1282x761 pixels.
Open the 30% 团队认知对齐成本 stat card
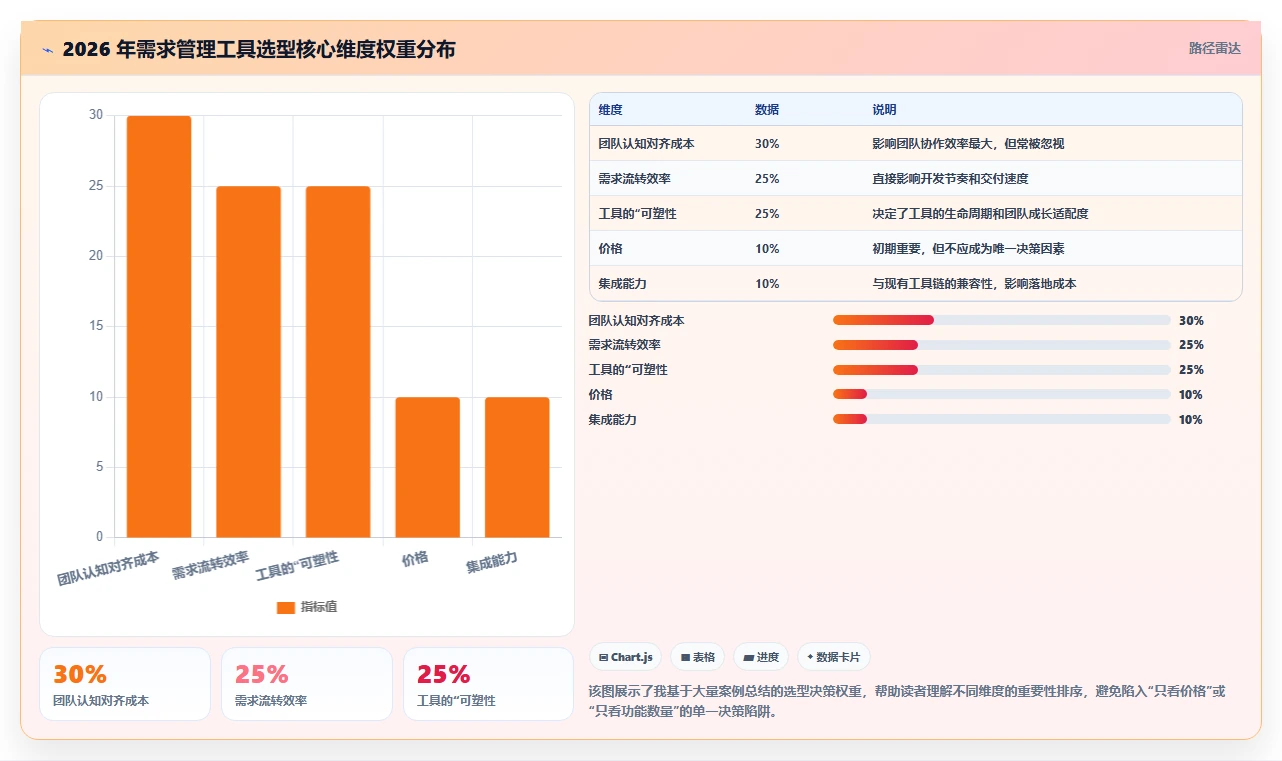[x=125, y=684]
